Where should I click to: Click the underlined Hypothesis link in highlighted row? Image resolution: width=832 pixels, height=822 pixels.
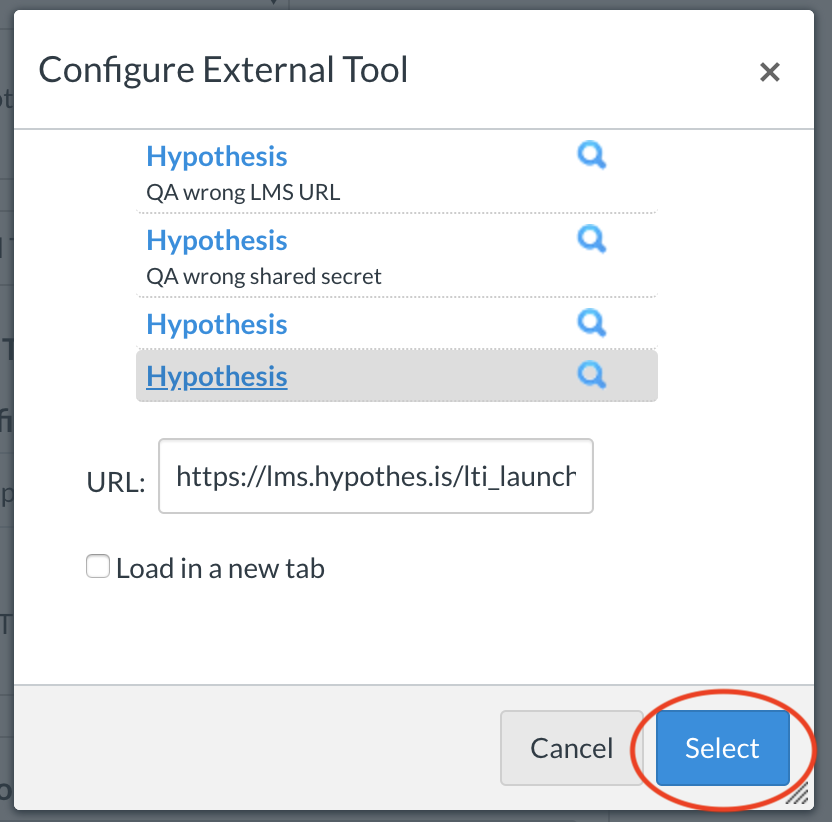216,376
